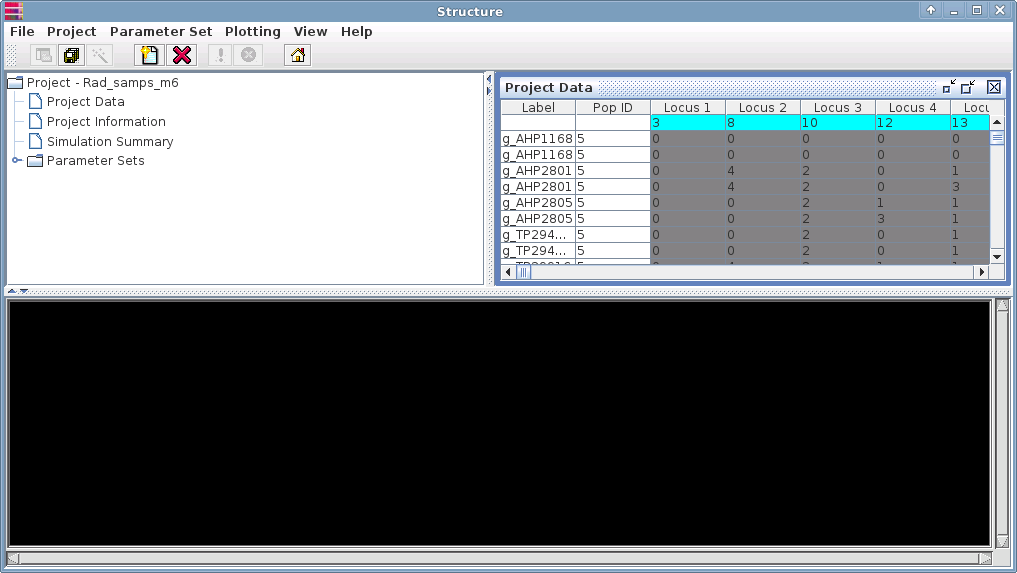Click data table's horizontal scrollbar right arrow
The width and height of the screenshot is (1017, 573).
pos(981,272)
